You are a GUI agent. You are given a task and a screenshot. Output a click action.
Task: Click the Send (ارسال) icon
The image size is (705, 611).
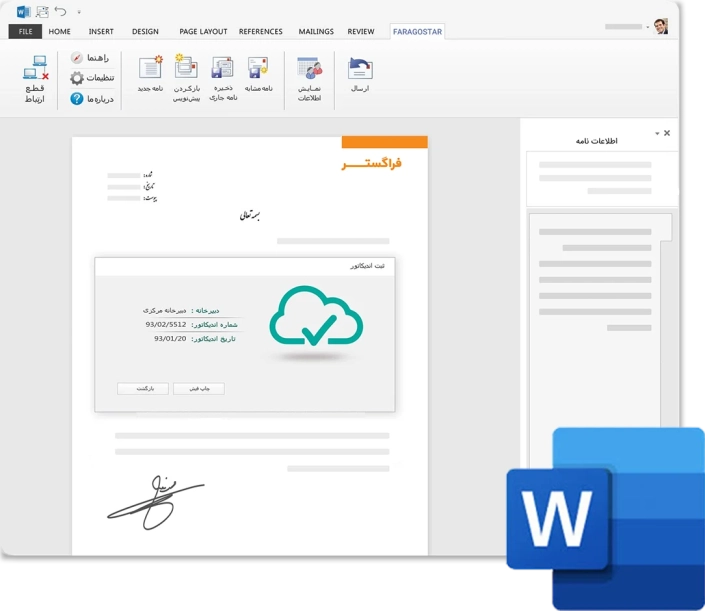[360, 68]
